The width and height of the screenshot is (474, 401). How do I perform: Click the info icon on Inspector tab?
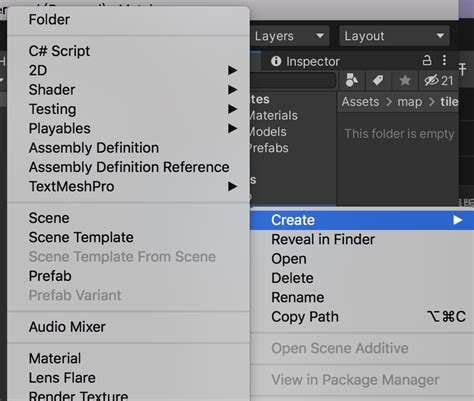[x=276, y=61]
